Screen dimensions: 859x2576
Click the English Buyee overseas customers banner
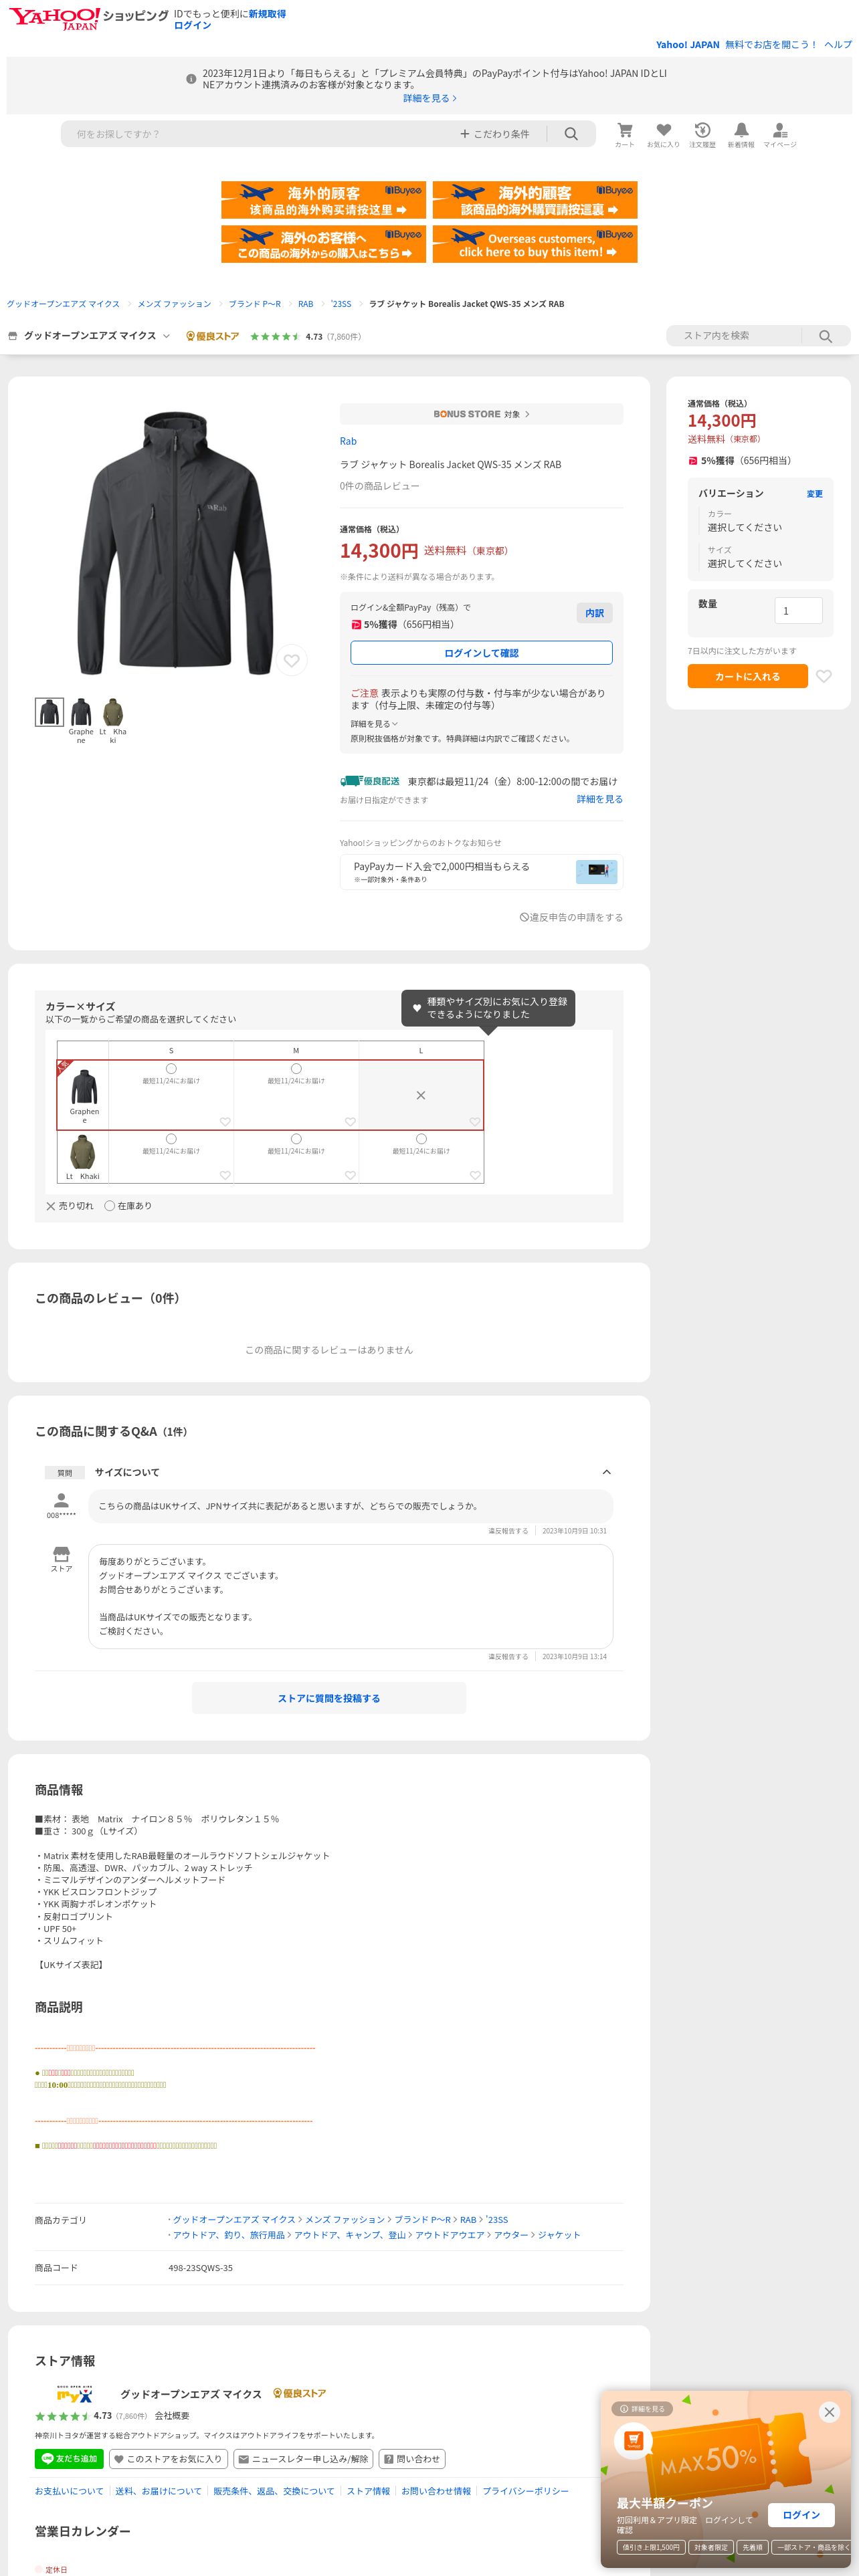tap(535, 244)
